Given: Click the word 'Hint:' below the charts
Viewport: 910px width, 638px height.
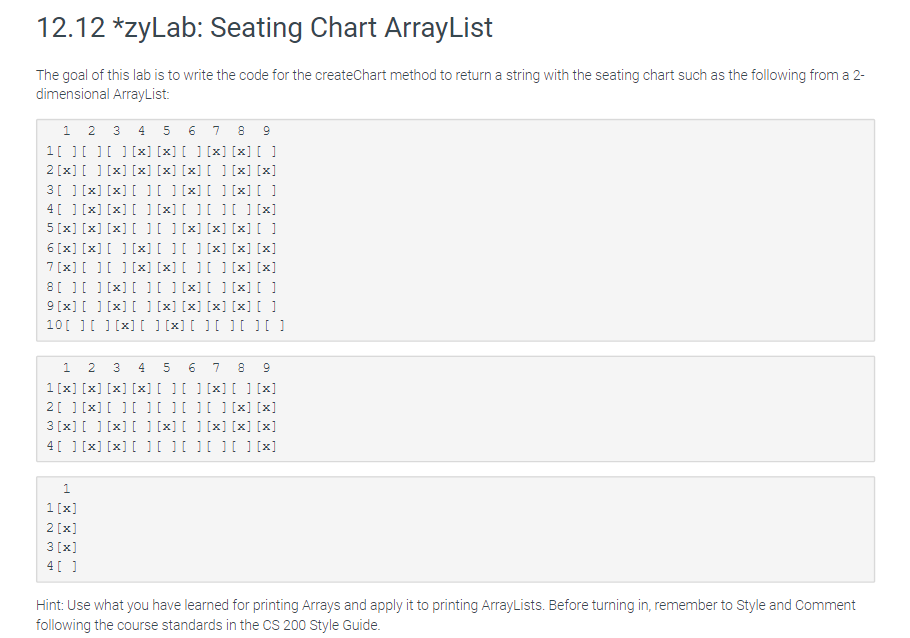Looking at the screenshot, I should pos(52,606).
